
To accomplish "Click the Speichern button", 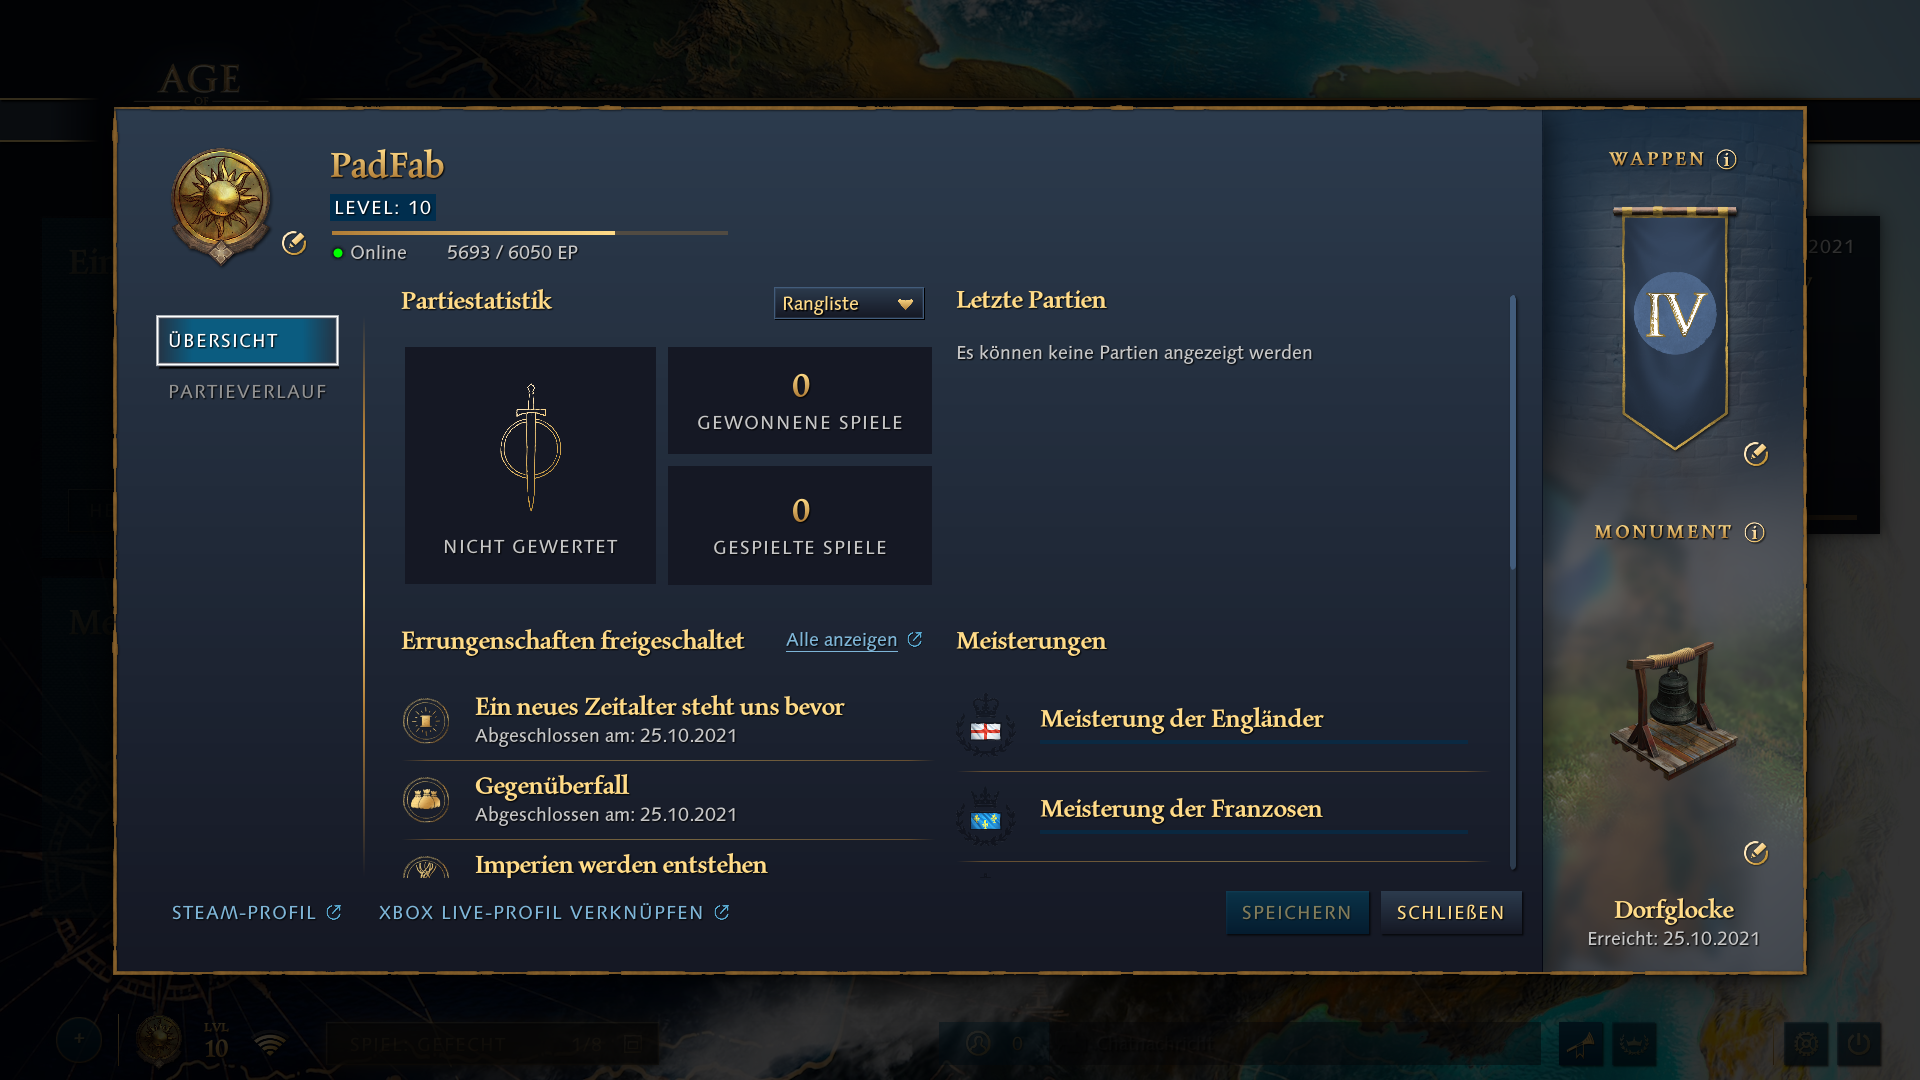I will [x=1297, y=912].
